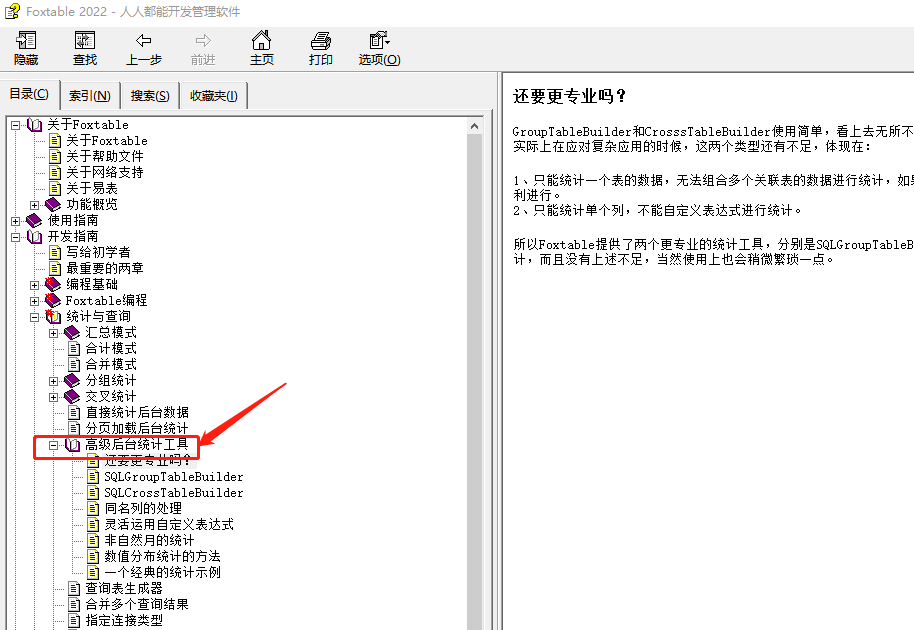Select the 高级后台统计工具 tree label
The width and height of the screenshot is (914, 630).
137,445
